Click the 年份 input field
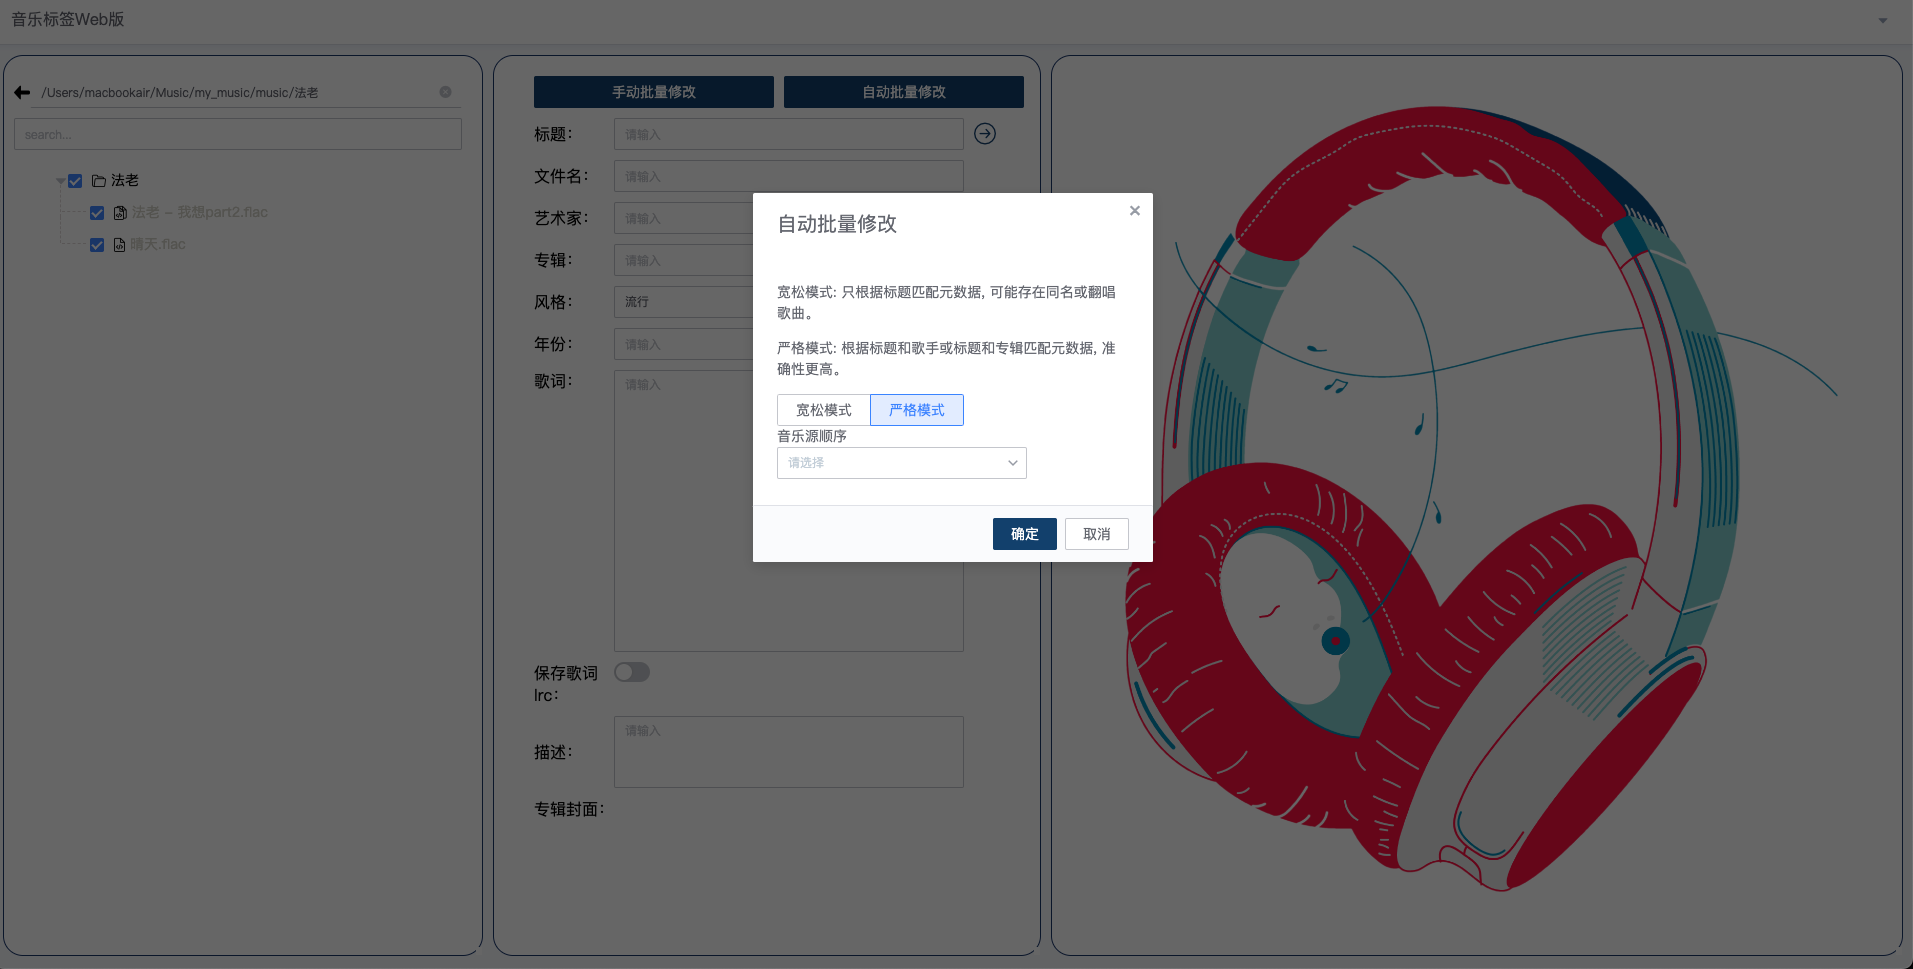Screen dimensions: 1913x969 coord(684,344)
